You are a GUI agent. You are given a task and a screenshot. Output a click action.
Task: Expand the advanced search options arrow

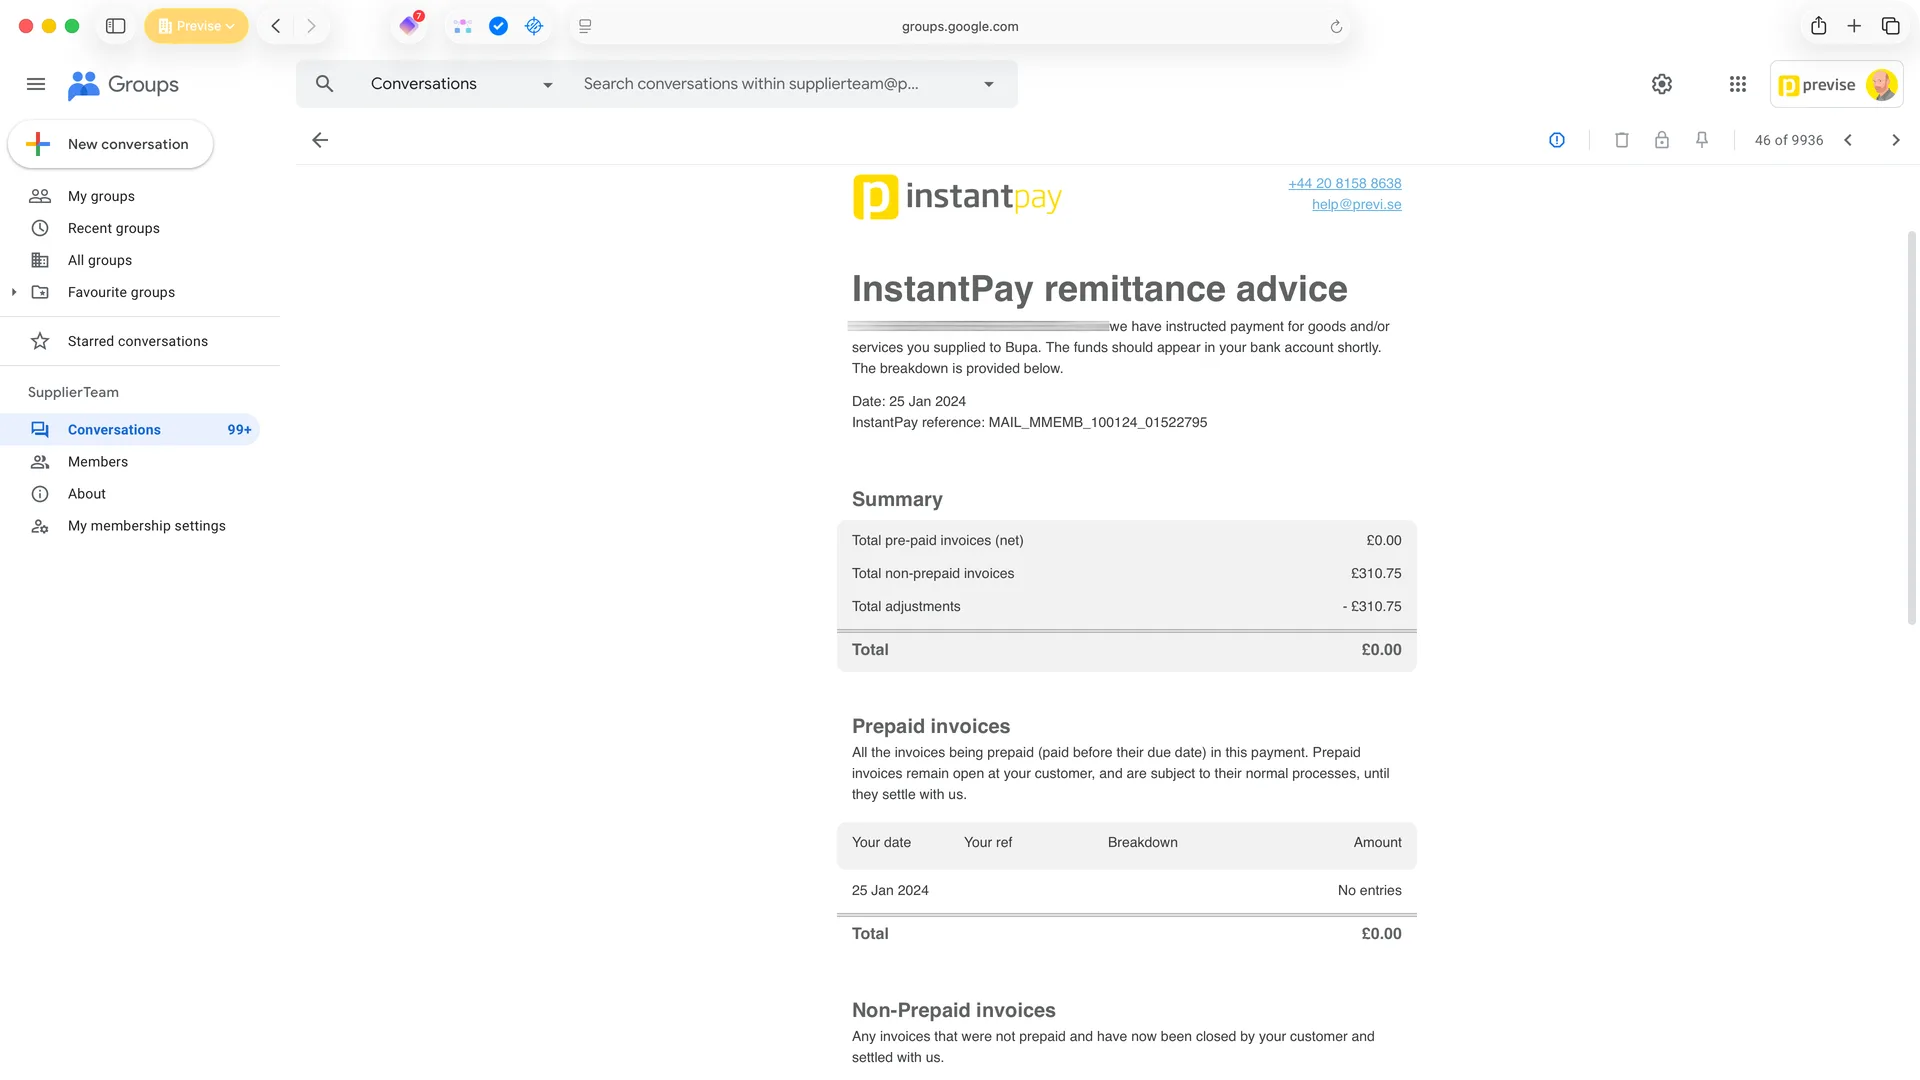pos(989,84)
